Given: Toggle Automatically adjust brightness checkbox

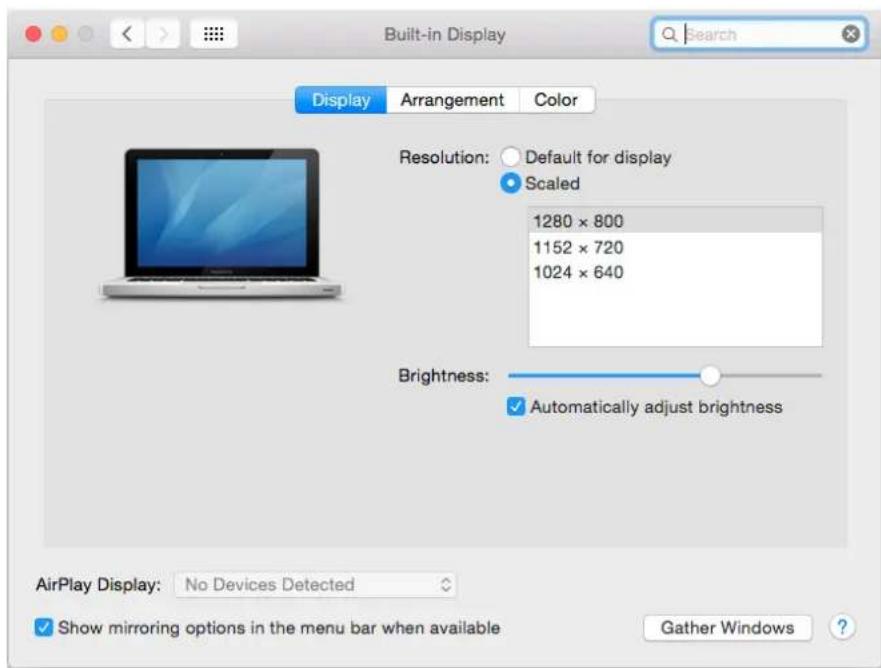Looking at the screenshot, I should (x=516, y=406).
